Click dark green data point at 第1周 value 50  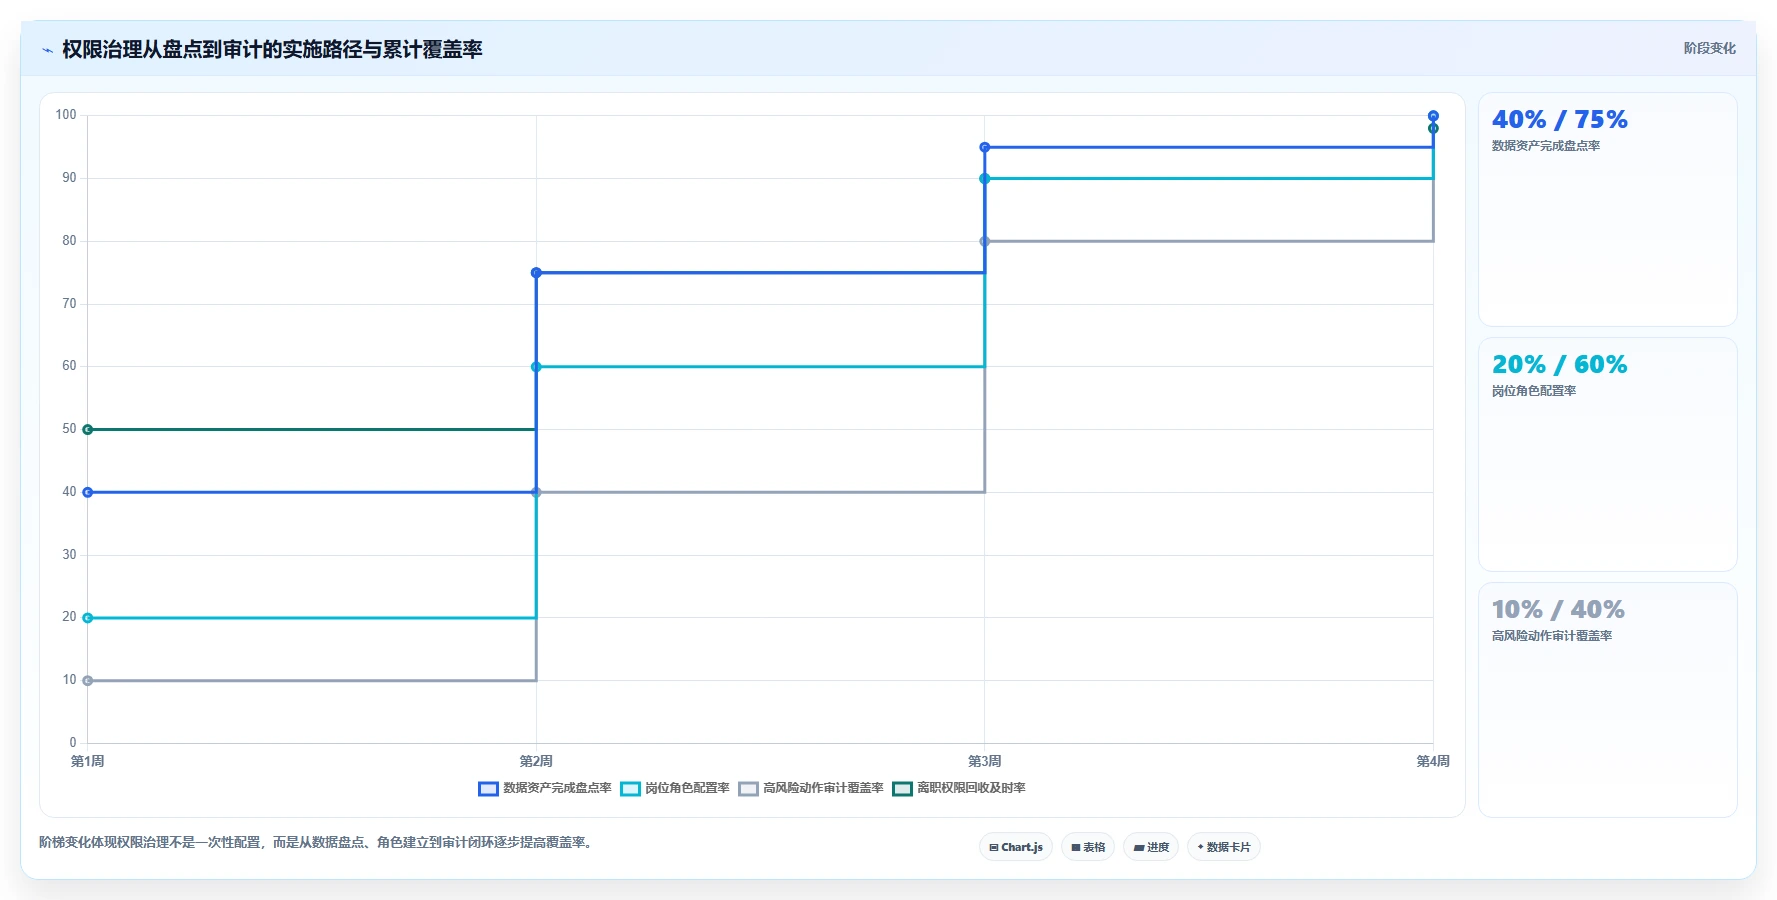coord(88,430)
